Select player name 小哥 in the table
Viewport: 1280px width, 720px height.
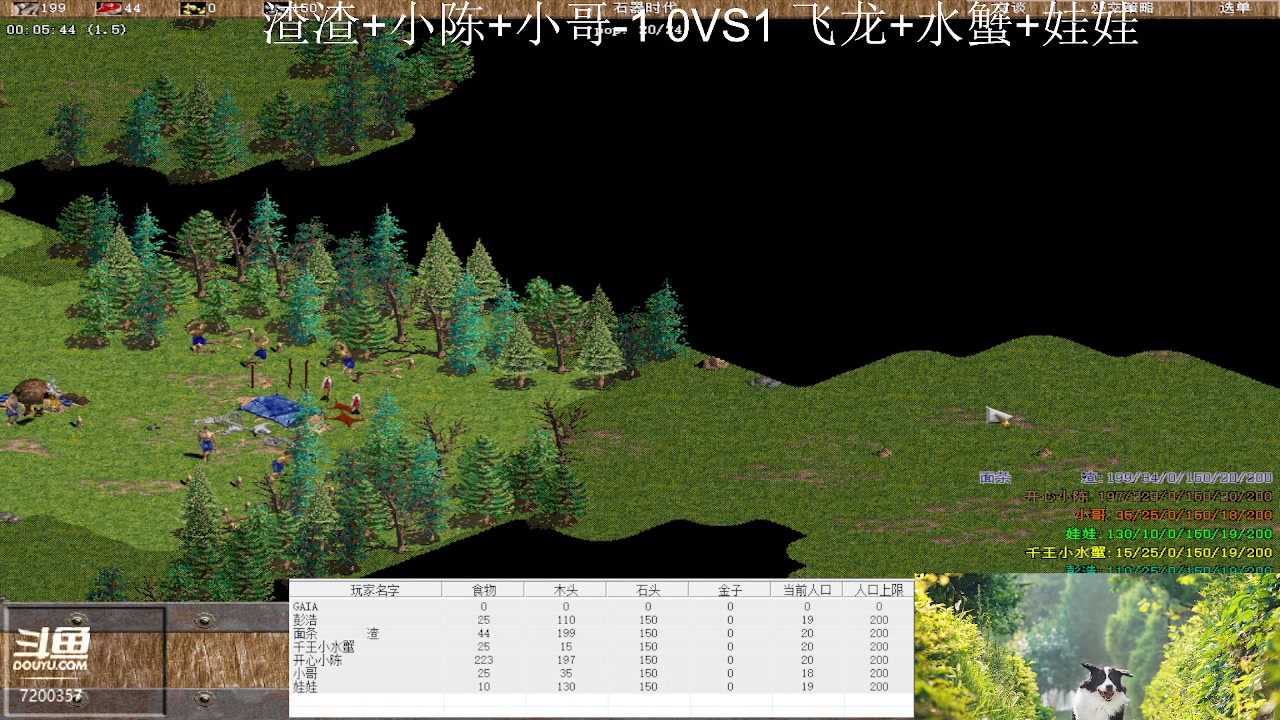point(305,674)
